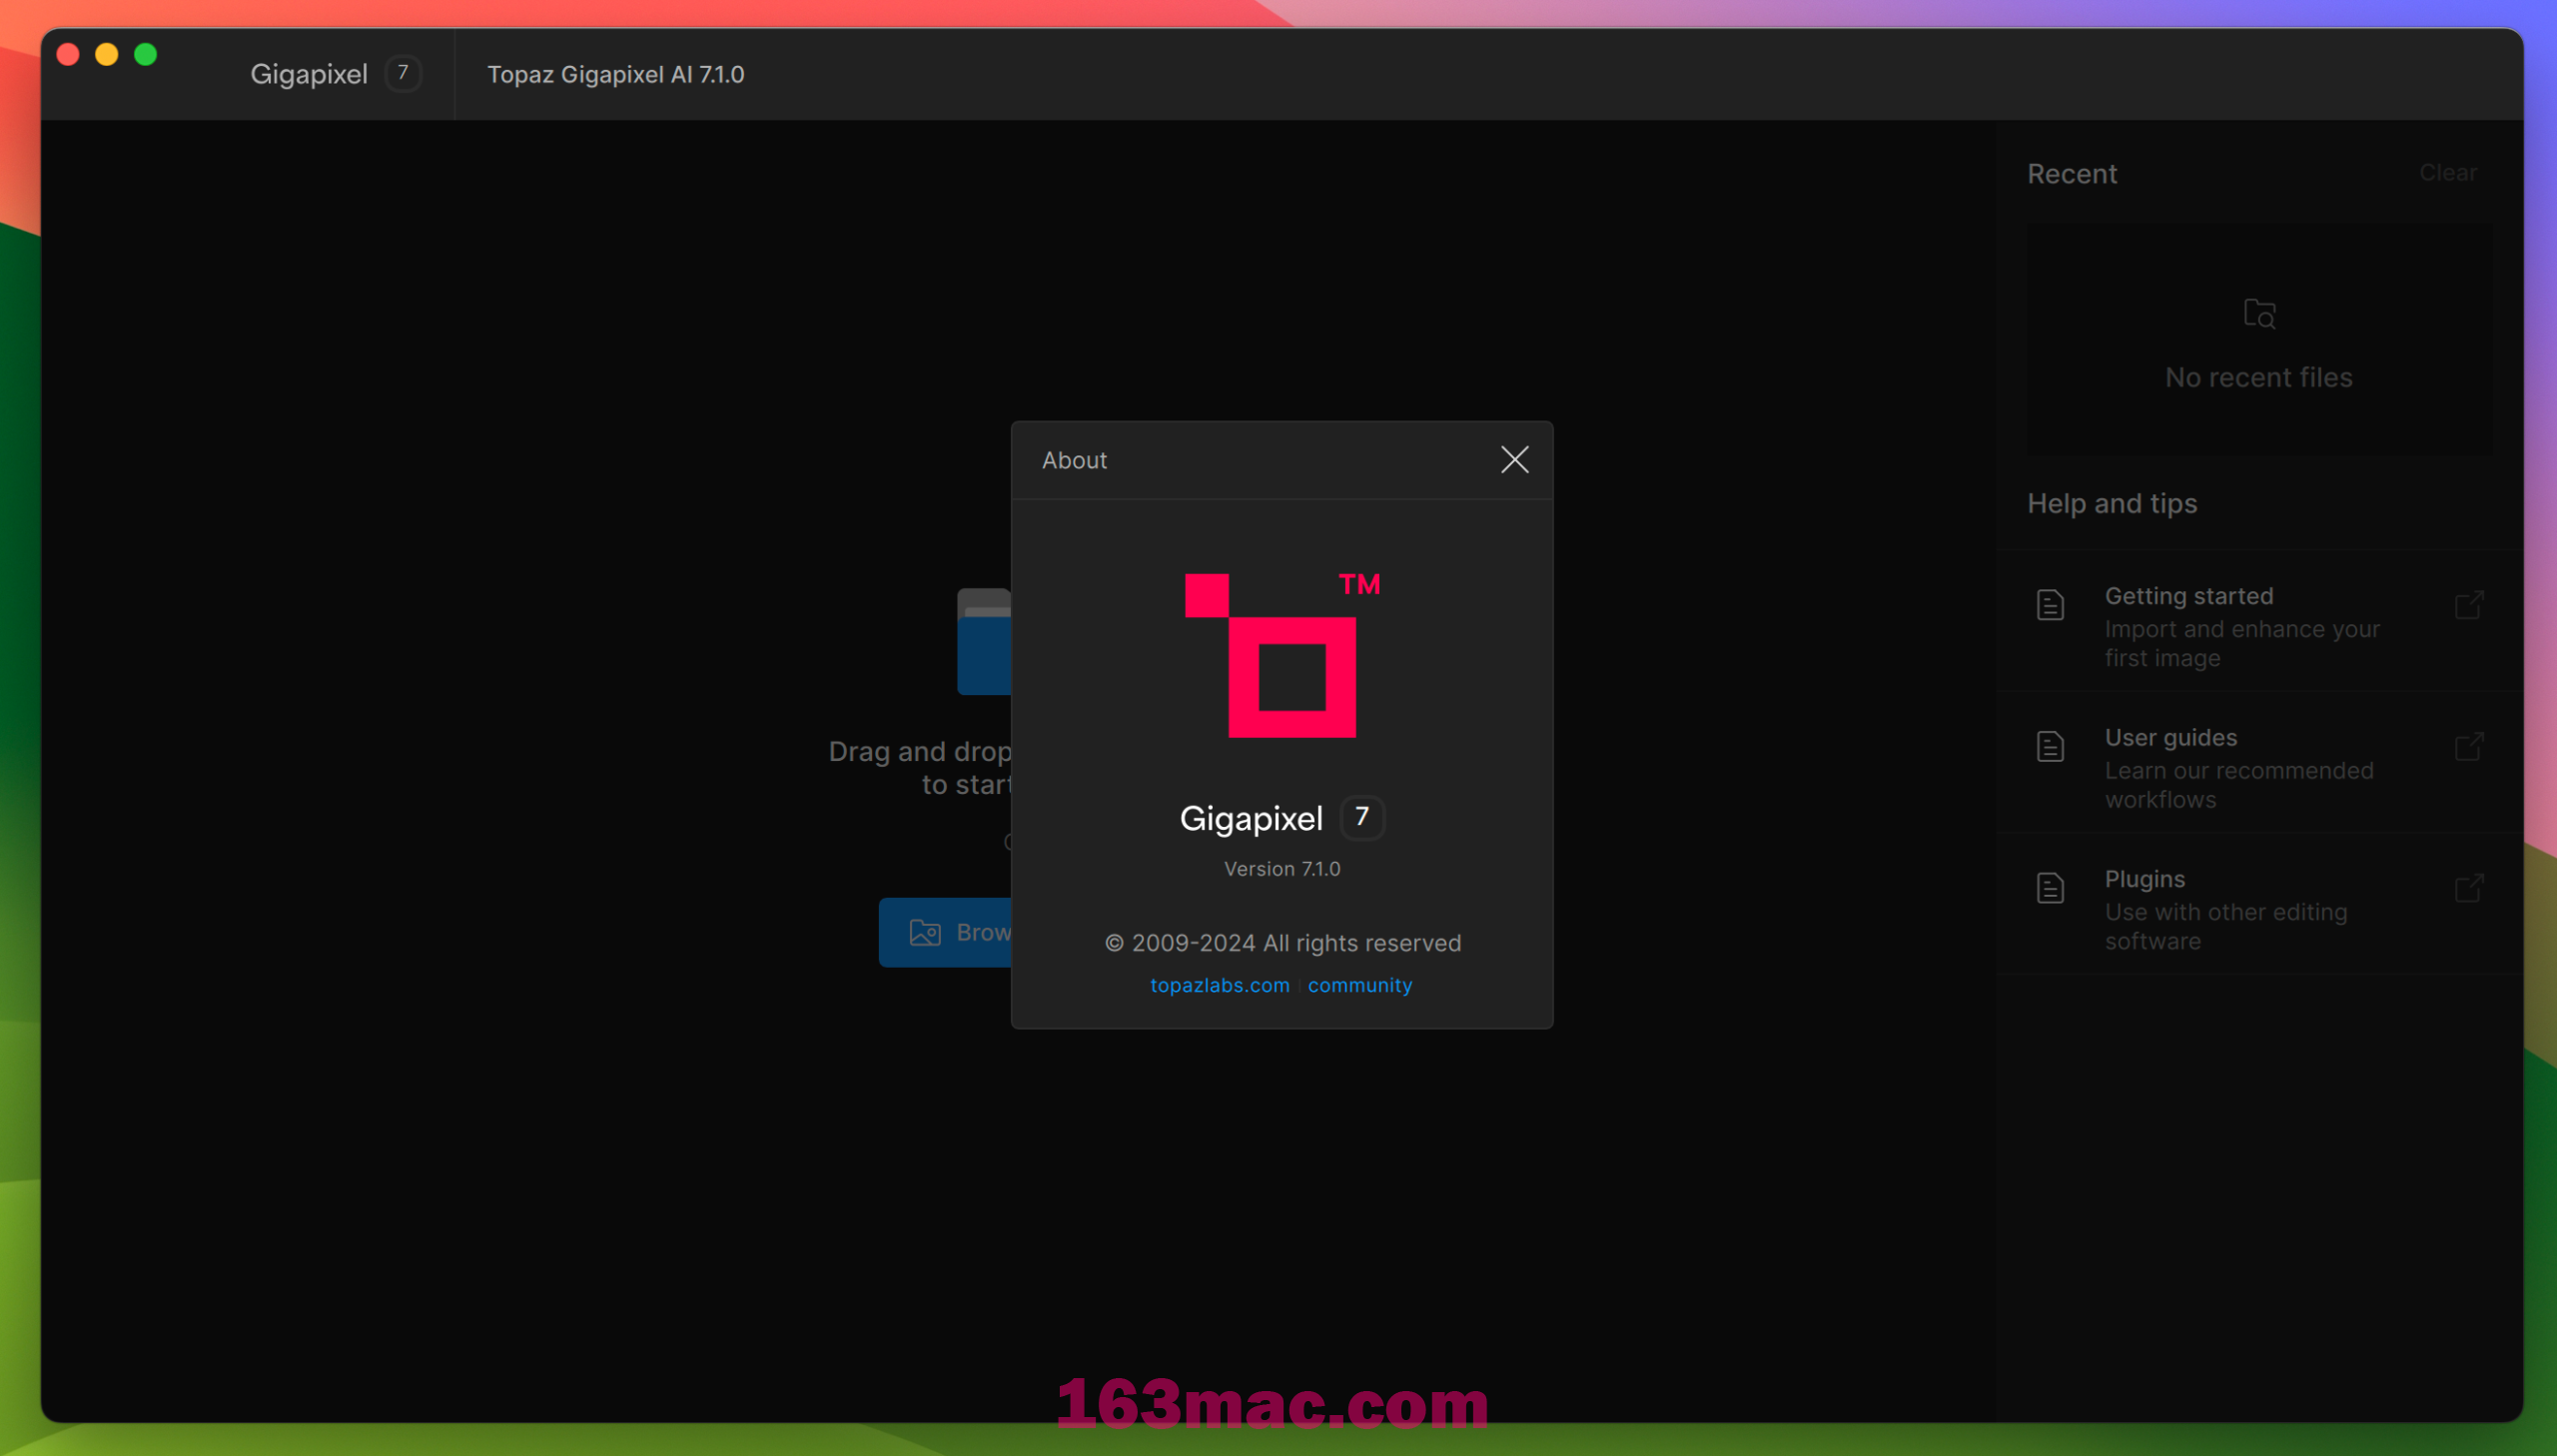The width and height of the screenshot is (2557, 1456).
Task: Click the No recent files folder icon
Action: point(2260,313)
